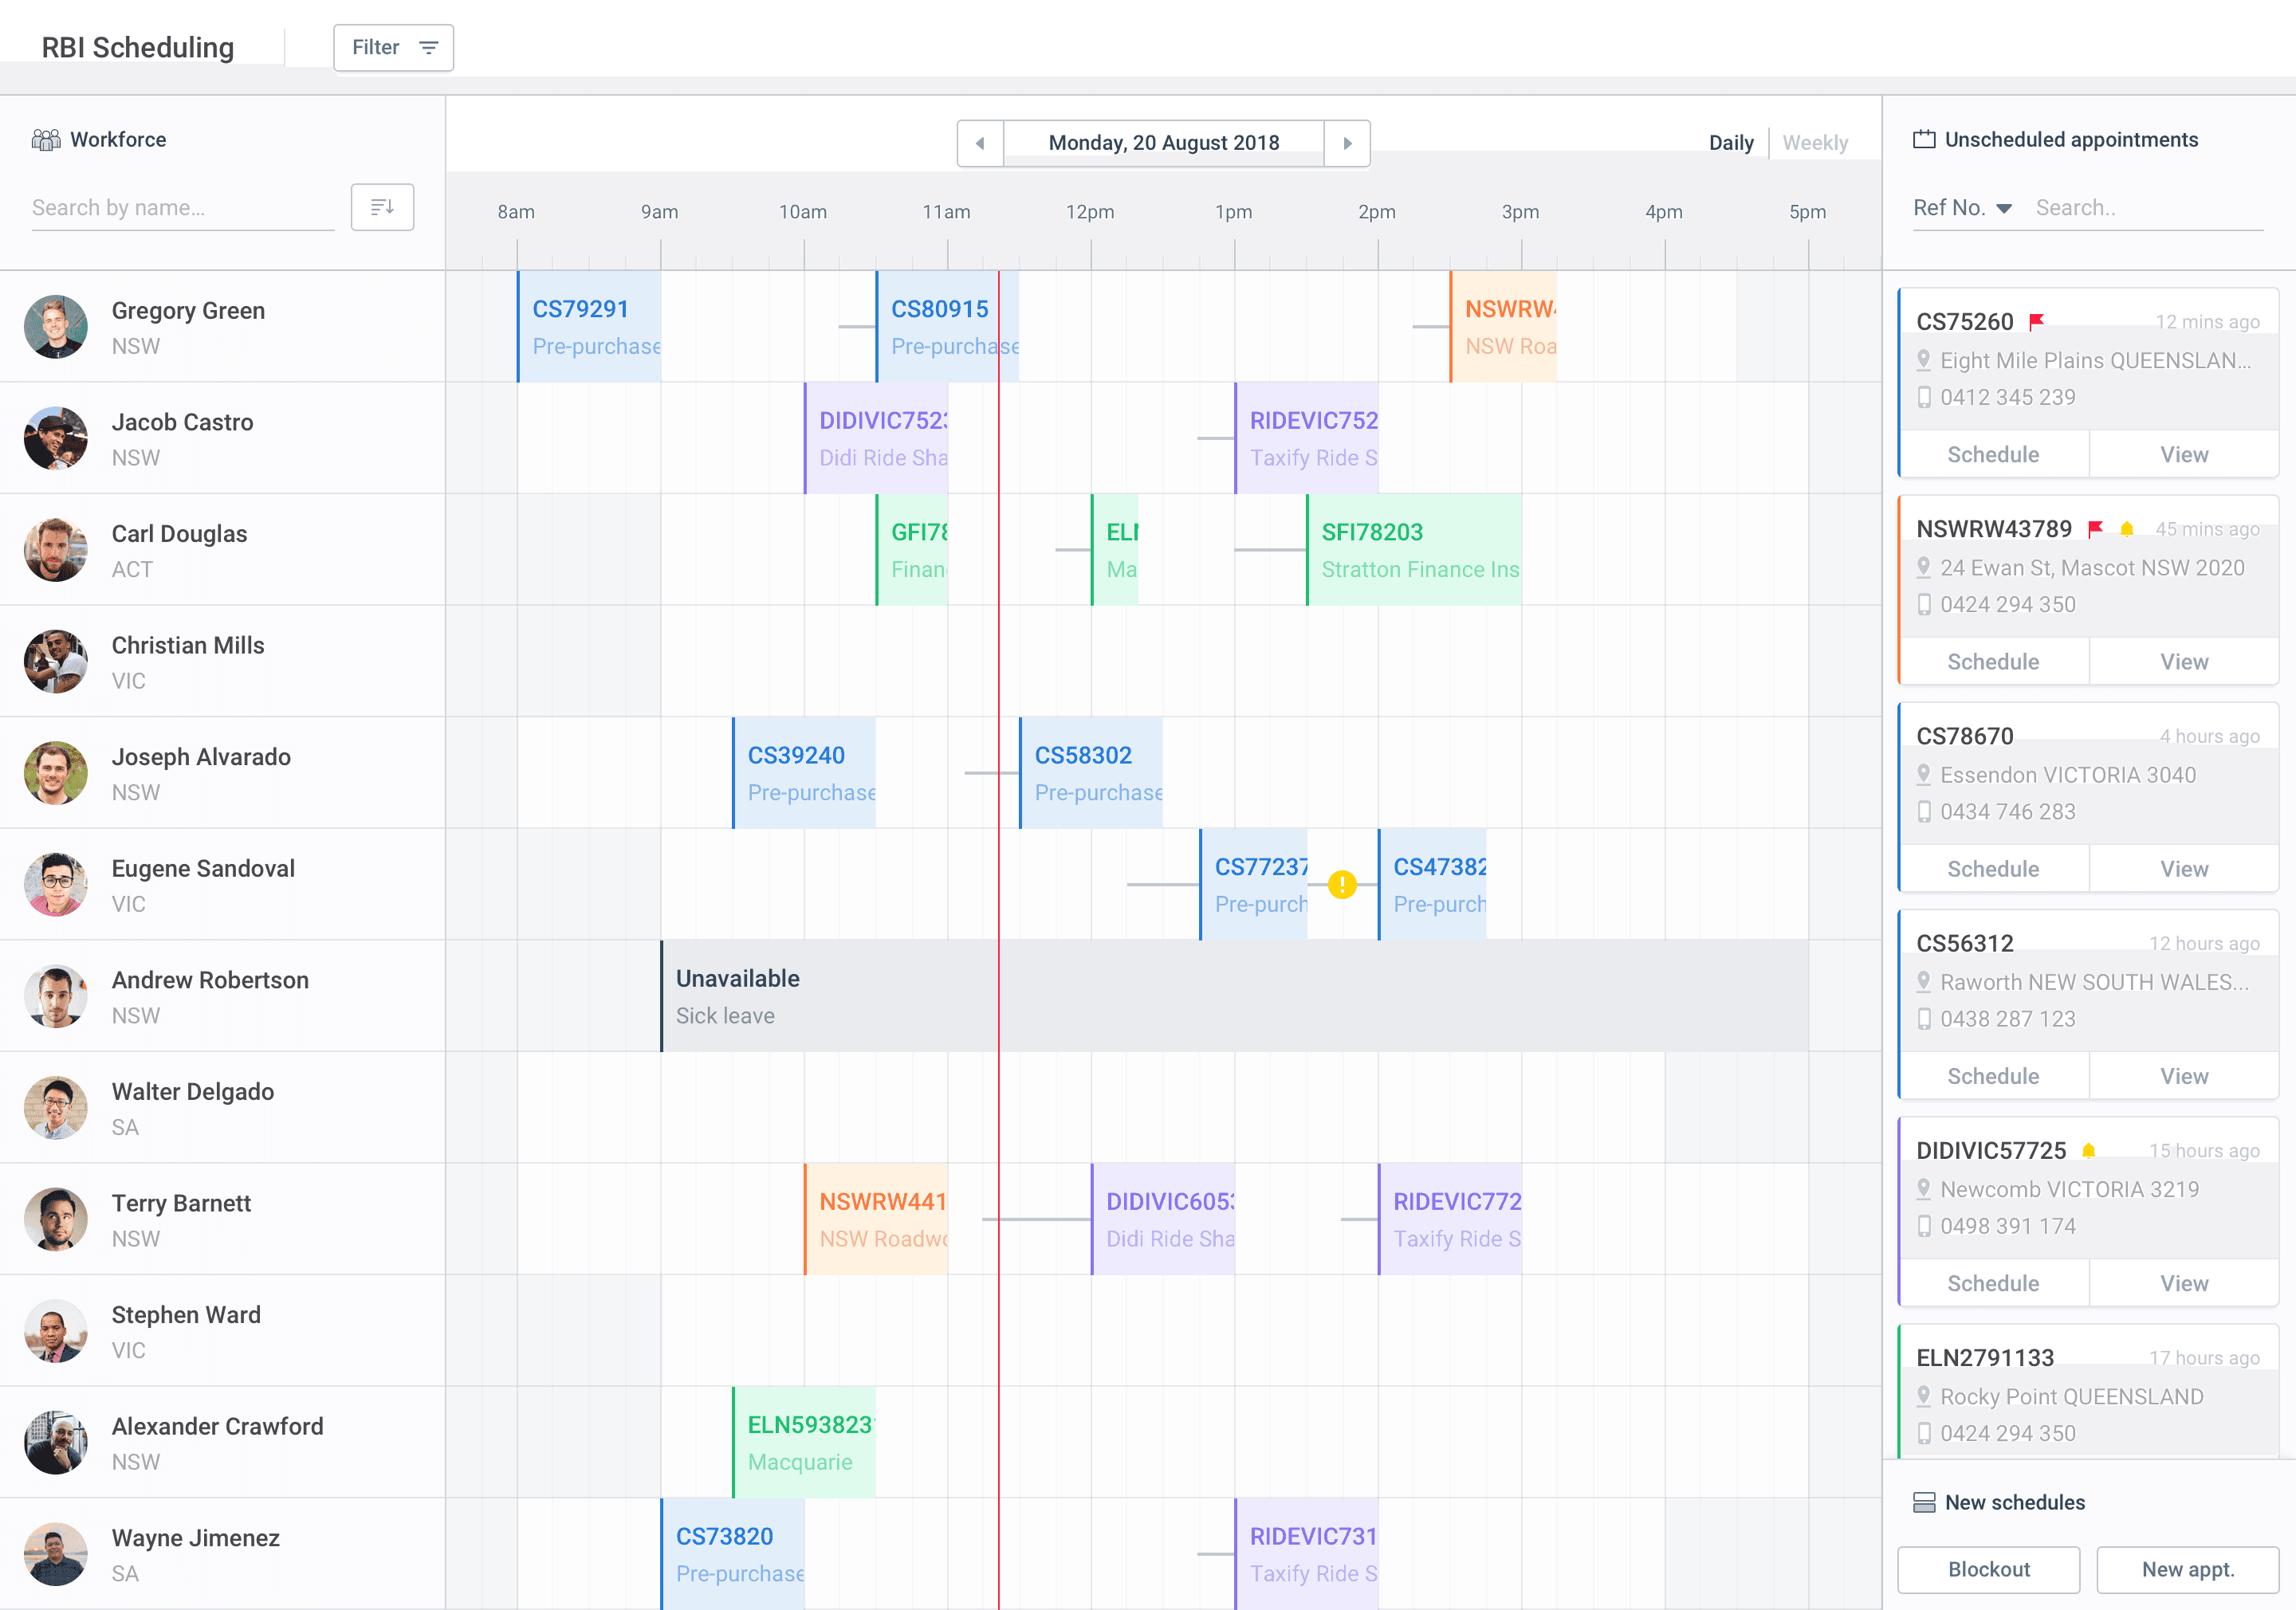Select Stephen Ward in the workforce list

pos(222,1331)
